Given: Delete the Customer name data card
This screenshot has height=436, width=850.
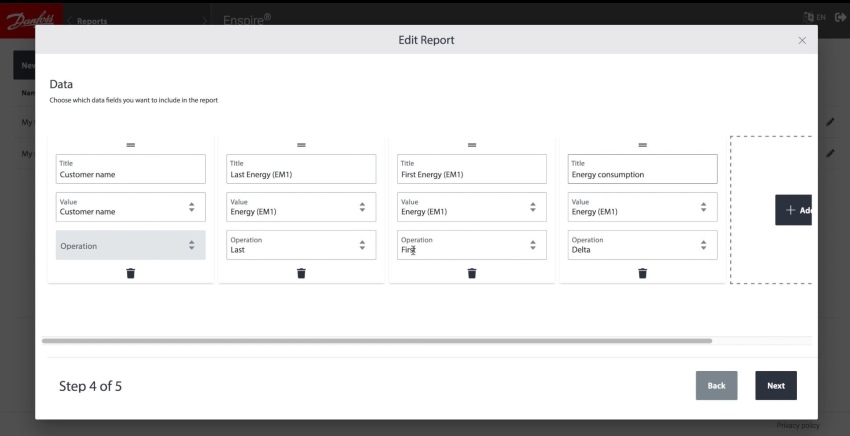Looking at the screenshot, I should [x=131, y=273].
